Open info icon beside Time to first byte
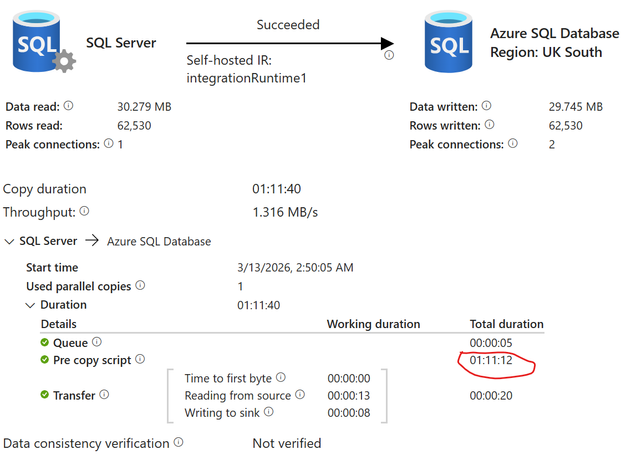The height and width of the screenshot is (456, 621). (281, 377)
